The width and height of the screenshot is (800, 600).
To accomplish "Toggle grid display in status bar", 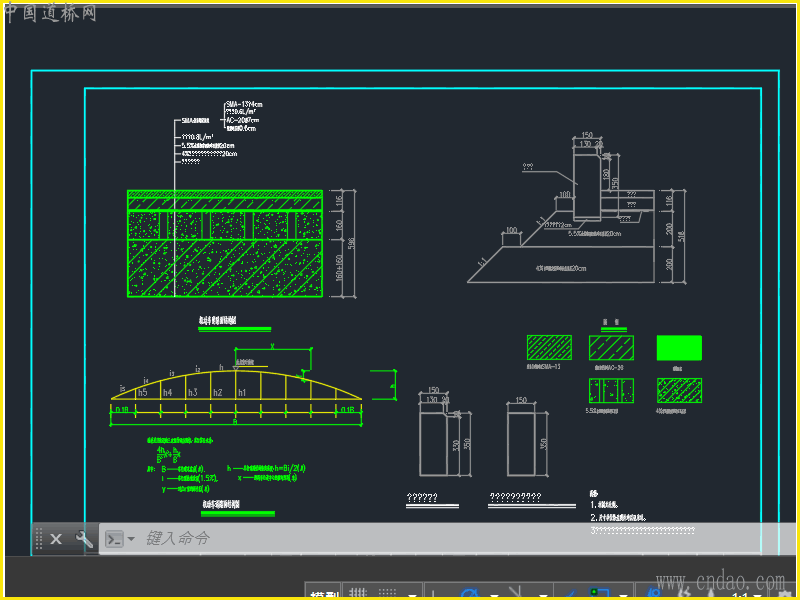I will (357, 594).
